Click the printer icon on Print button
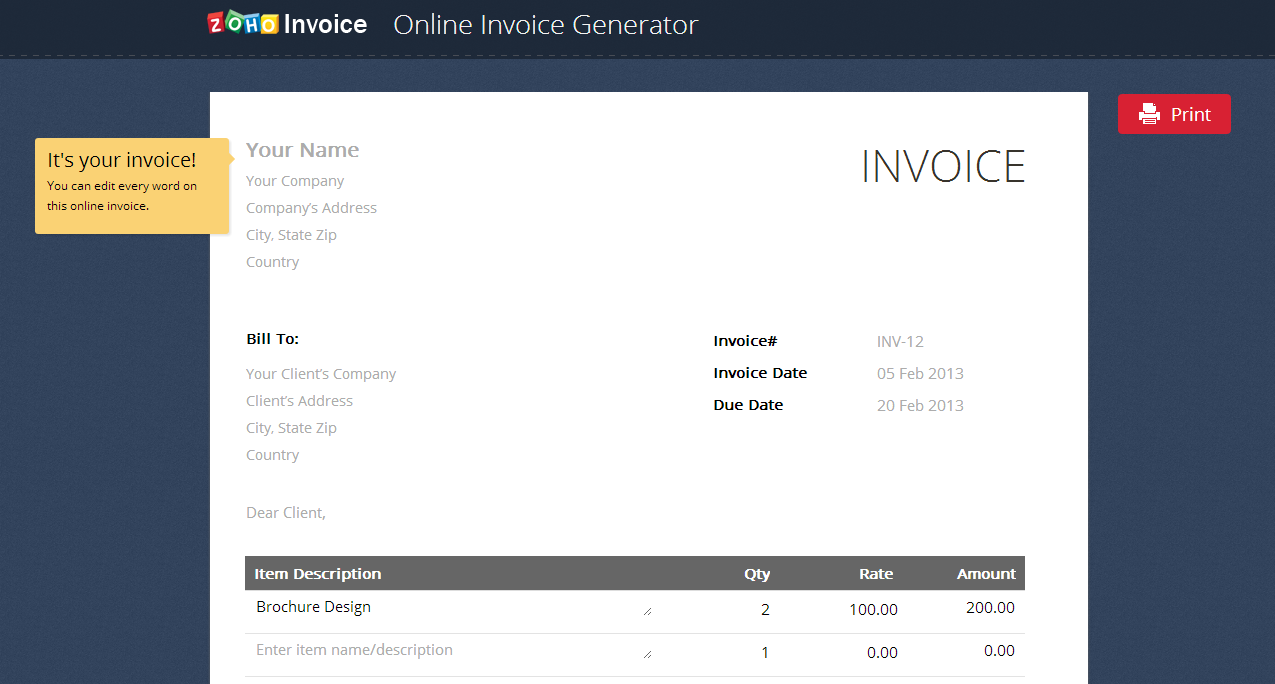Image resolution: width=1275 pixels, height=684 pixels. [1149, 114]
